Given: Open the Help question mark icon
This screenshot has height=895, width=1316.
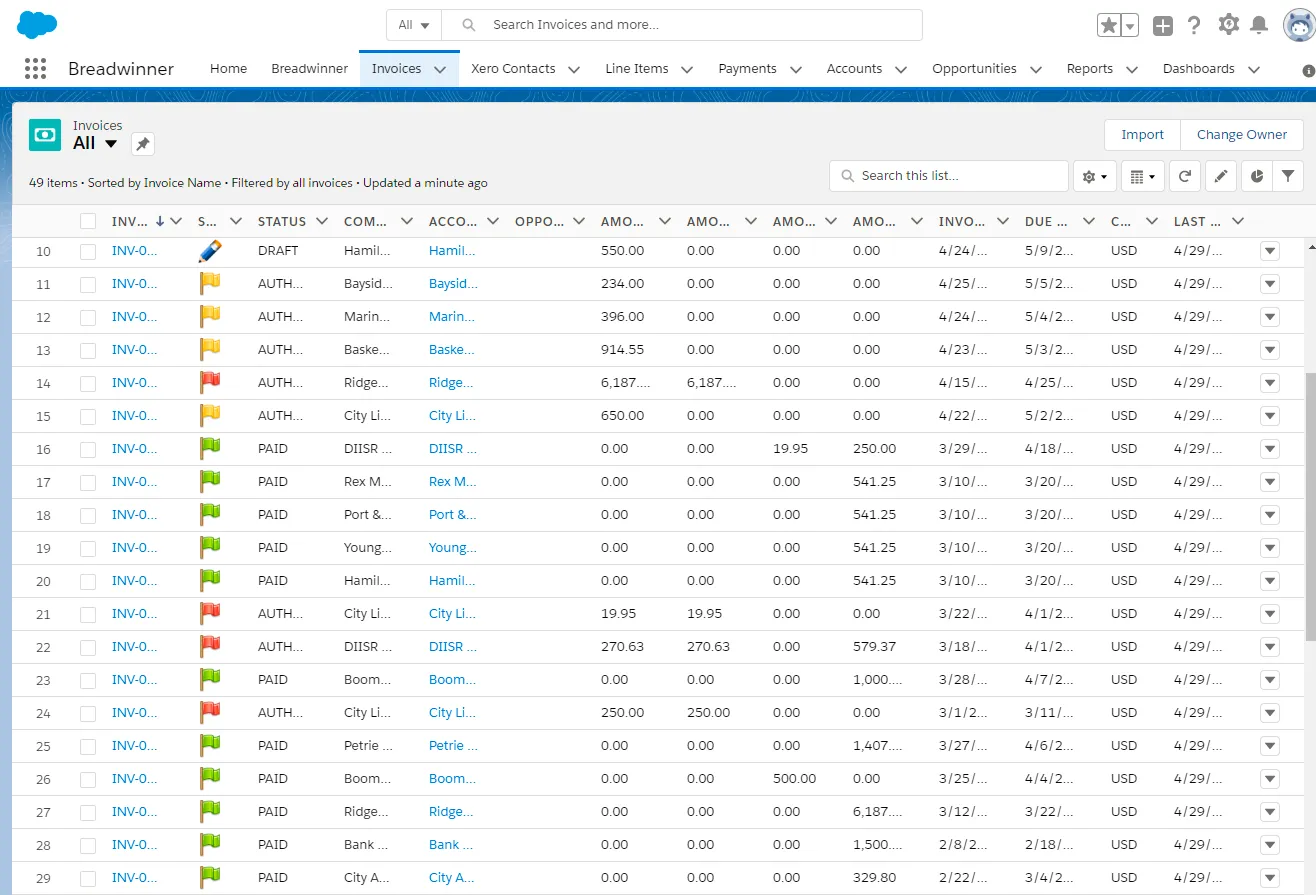Looking at the screenshot, I should [x=1194, y=26].
